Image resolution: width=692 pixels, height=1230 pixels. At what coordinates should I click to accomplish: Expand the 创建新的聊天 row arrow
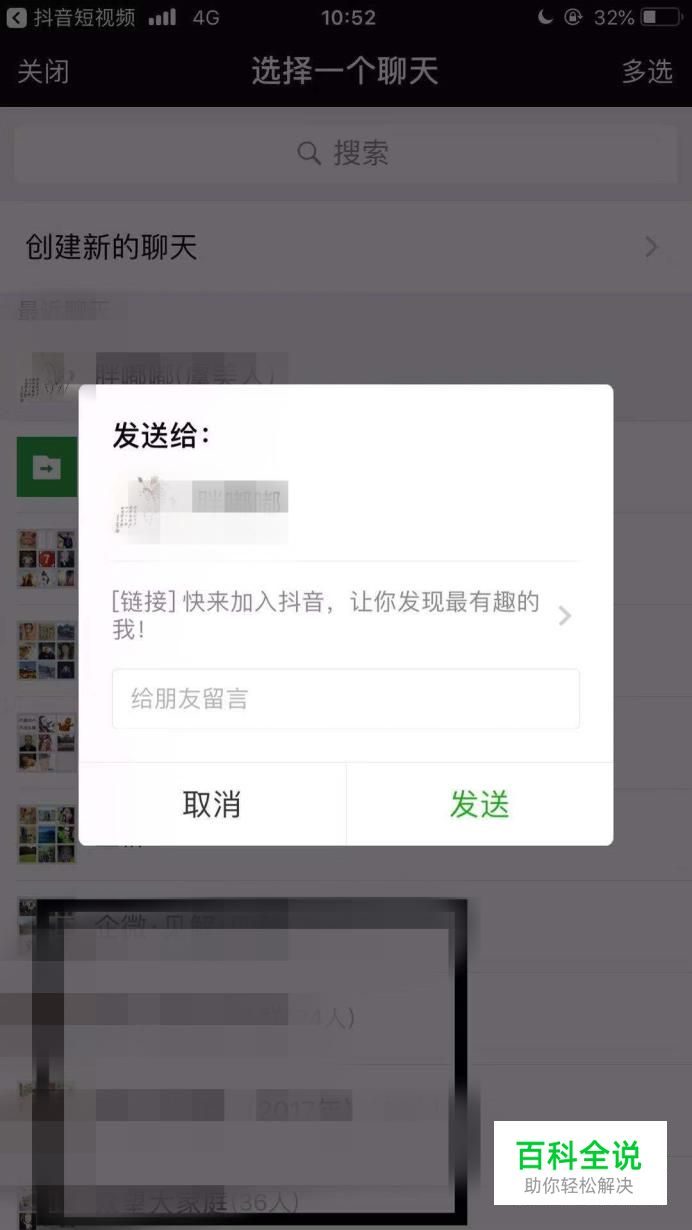pyautogui.click(x=652, y=247)
